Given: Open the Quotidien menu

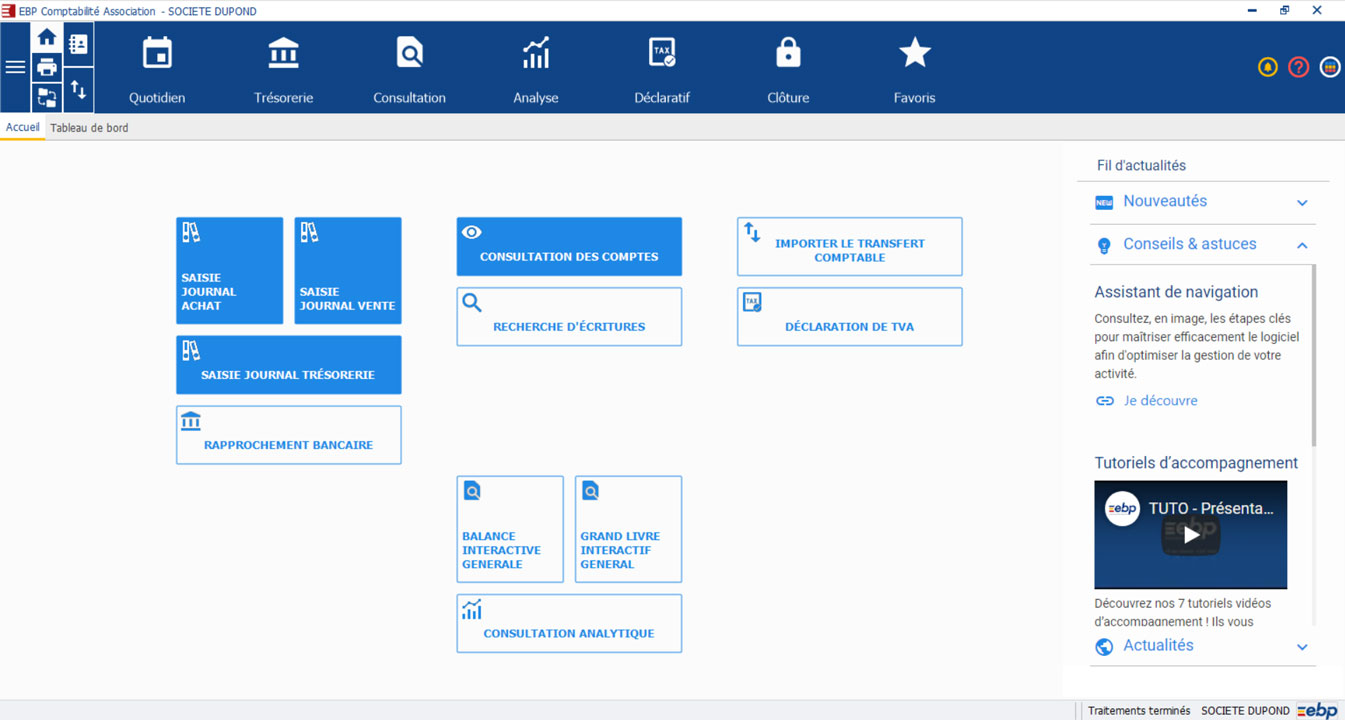Looking at the screenshot, I should point(157,69).
